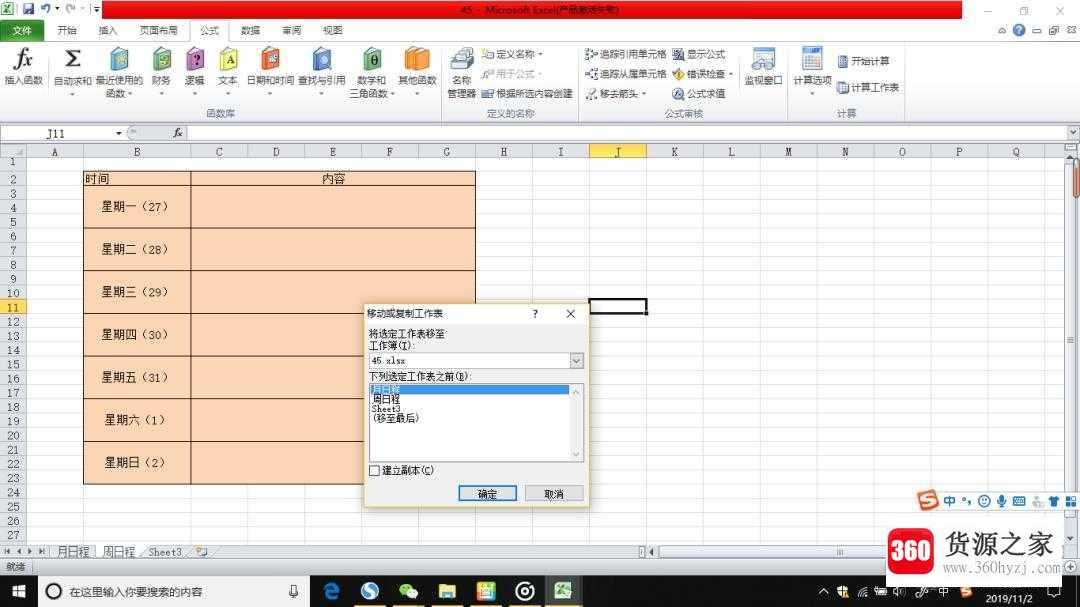
Task: Click Calculate Sheet (计算工作表)
Action: click(x=868, y=87)
